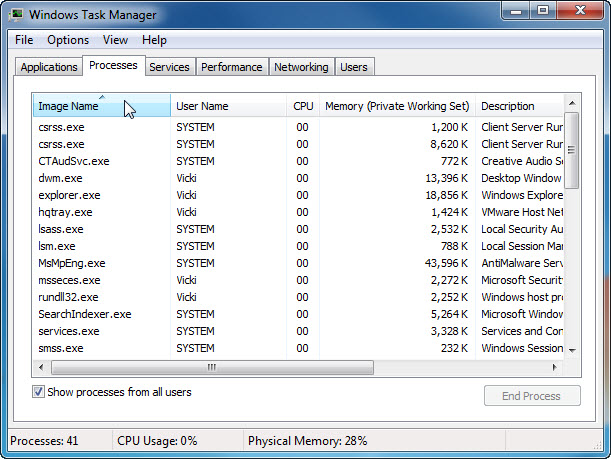Sort by Description column header
Image resolution: width=611 pixels, height=459 pixels.
pos(519,106)
